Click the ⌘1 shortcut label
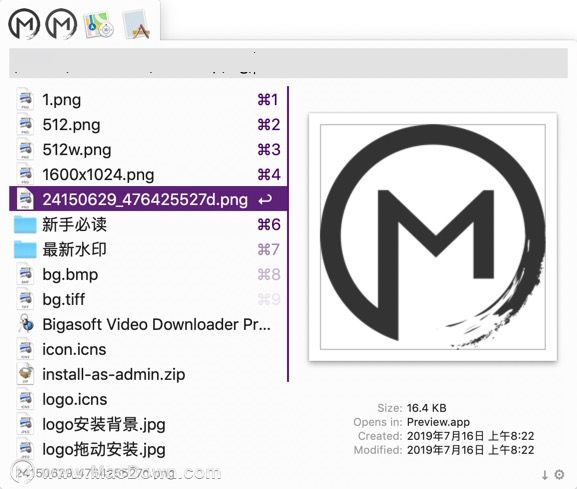This screenshot has width=577, height=489. (x=268, y=100)
